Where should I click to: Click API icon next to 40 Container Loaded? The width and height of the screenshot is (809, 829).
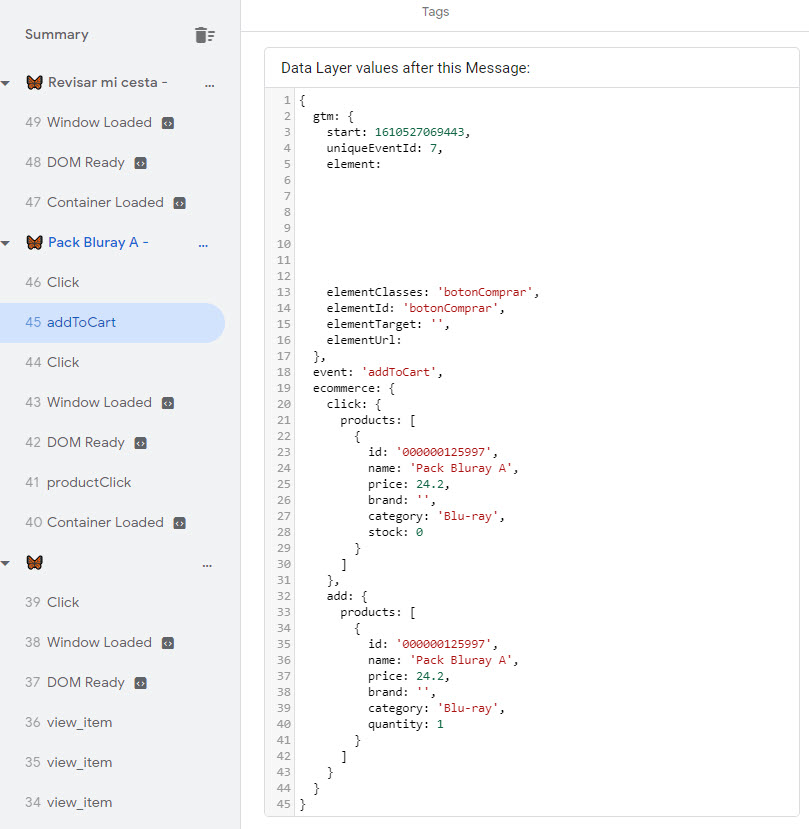click(180, 523)
